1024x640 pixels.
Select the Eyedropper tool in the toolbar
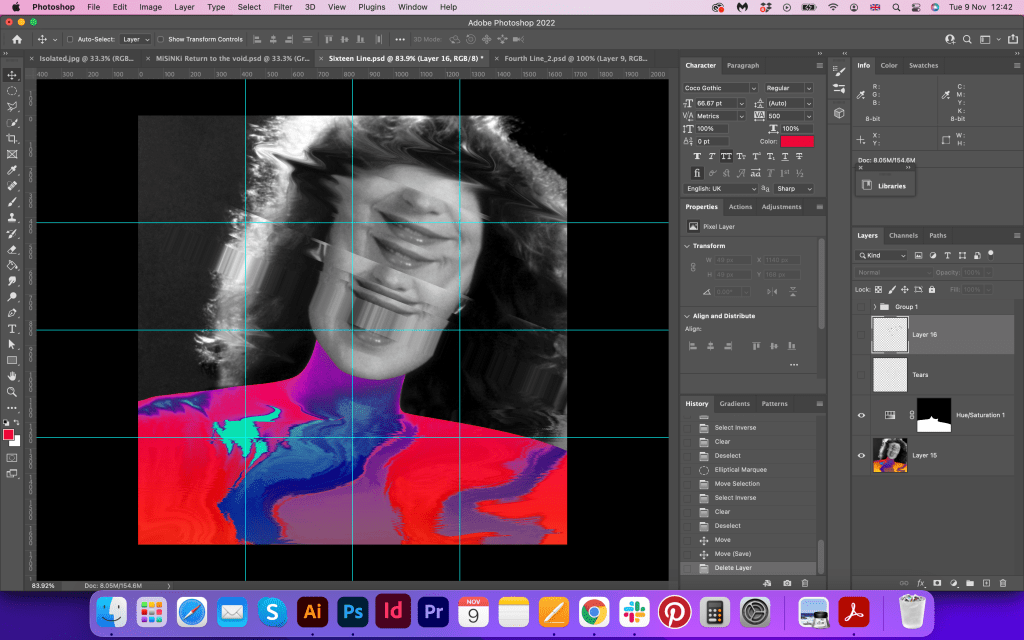[12, 170]
